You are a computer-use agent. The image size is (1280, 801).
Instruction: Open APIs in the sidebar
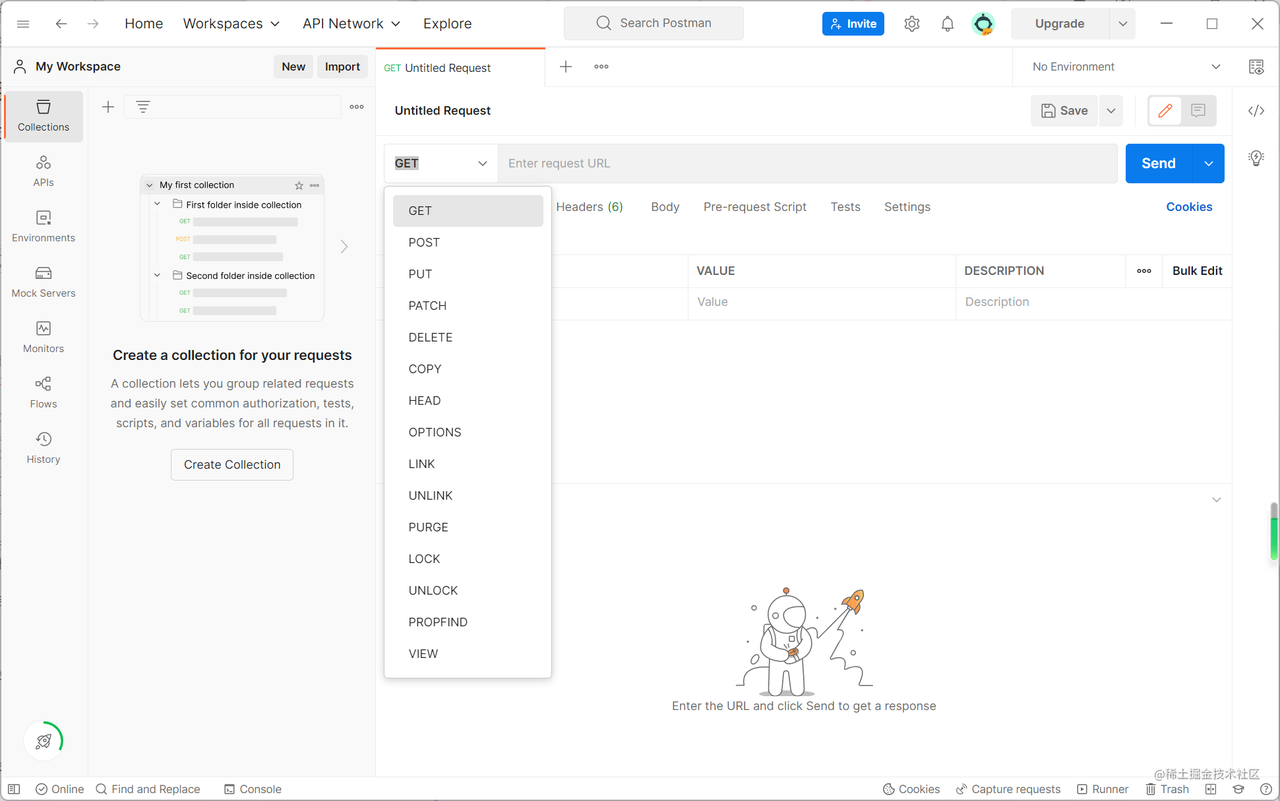tap(44, 171)
